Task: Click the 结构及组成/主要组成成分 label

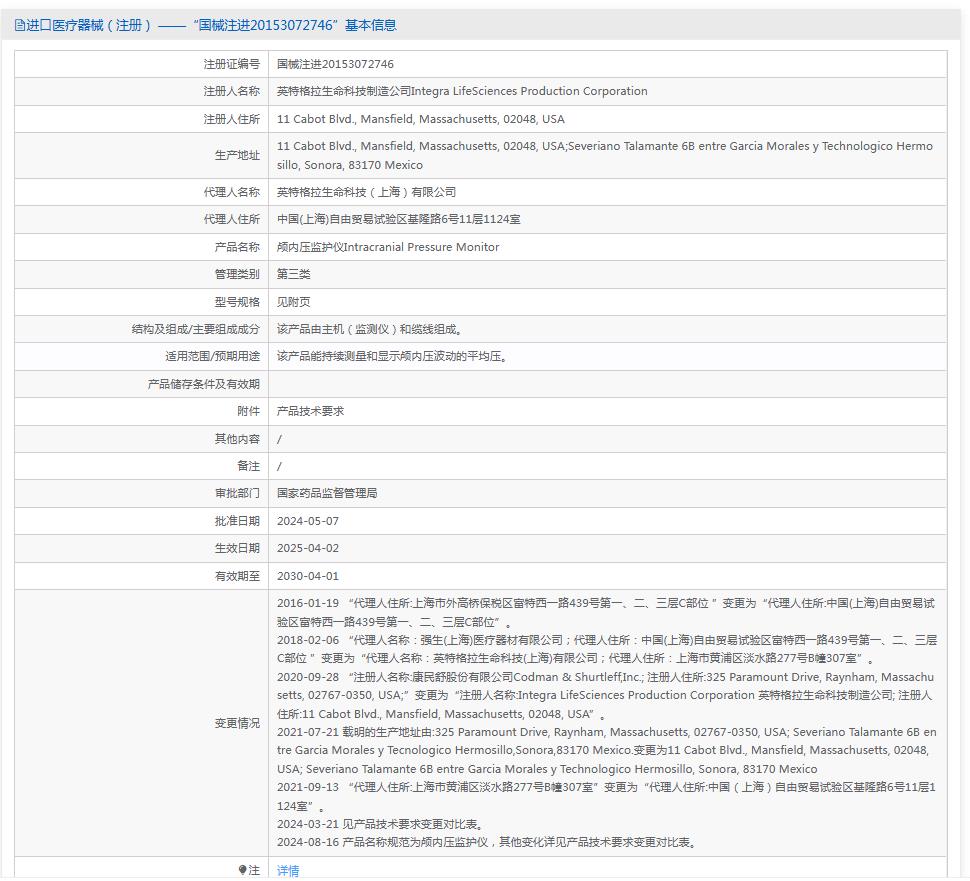Action: pyautogui.click(x=195, y=329)
